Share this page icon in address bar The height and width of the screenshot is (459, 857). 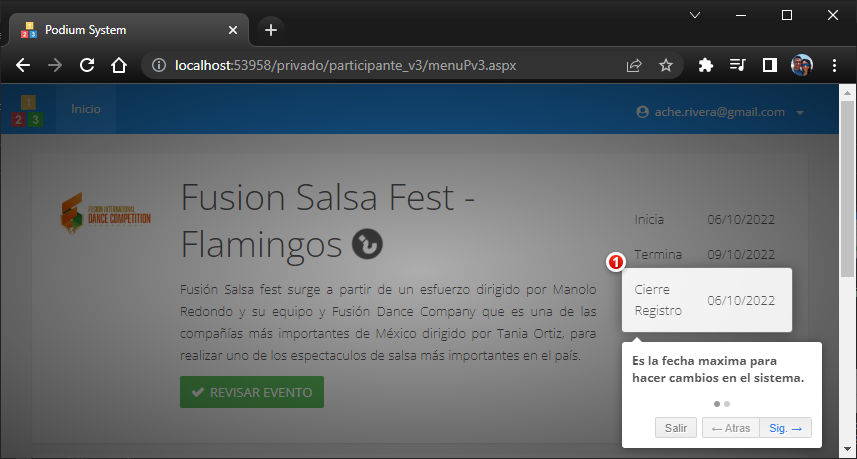(633, 66)
